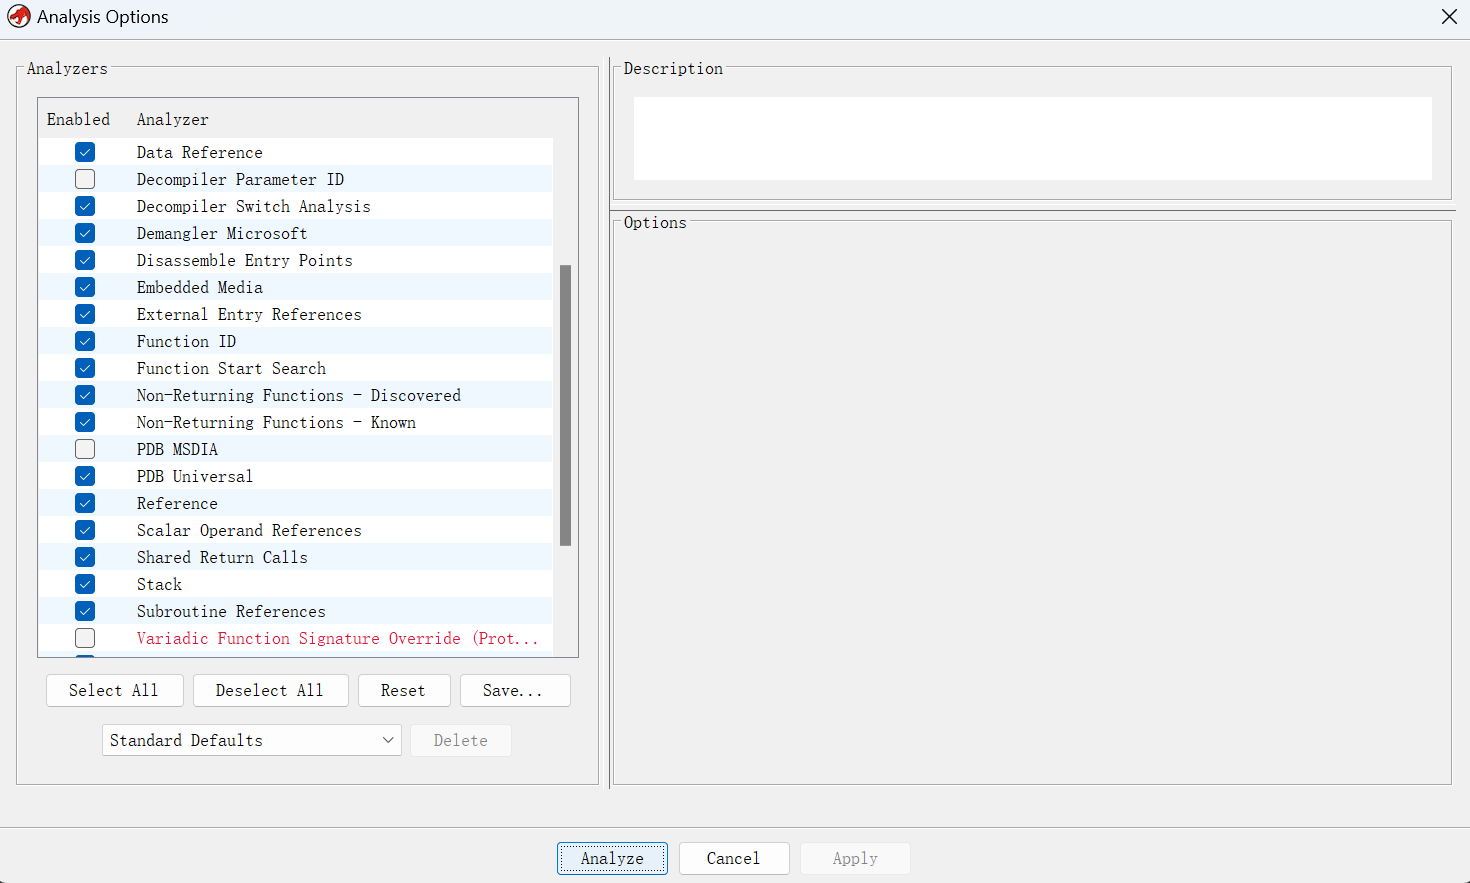Select the PDB MSDIA row text
The image size is (1470, 883).
point(177,449)
